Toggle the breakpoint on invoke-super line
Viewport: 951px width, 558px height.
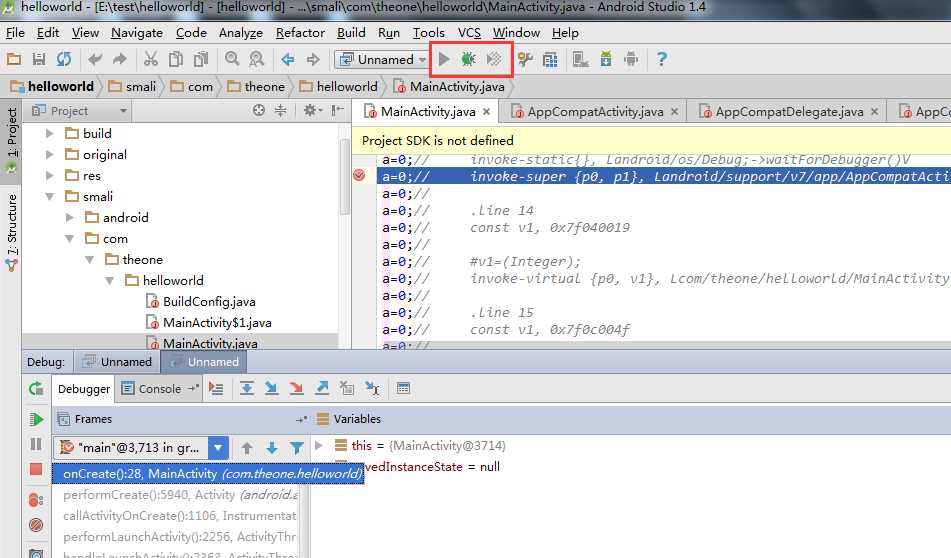[x=359, y=175]
